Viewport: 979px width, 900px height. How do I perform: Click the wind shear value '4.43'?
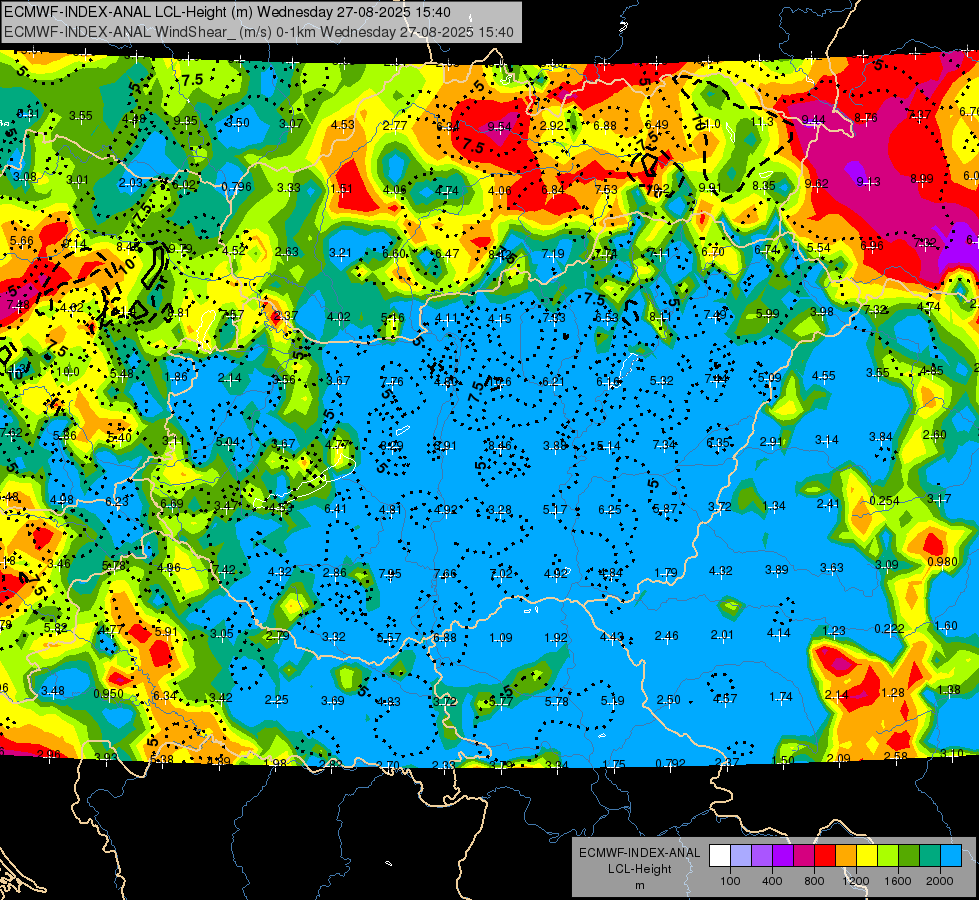[611, 636]
